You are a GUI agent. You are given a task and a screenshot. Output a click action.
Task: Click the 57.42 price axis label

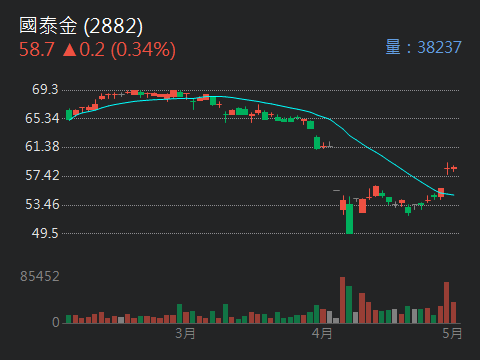(42, 175)
